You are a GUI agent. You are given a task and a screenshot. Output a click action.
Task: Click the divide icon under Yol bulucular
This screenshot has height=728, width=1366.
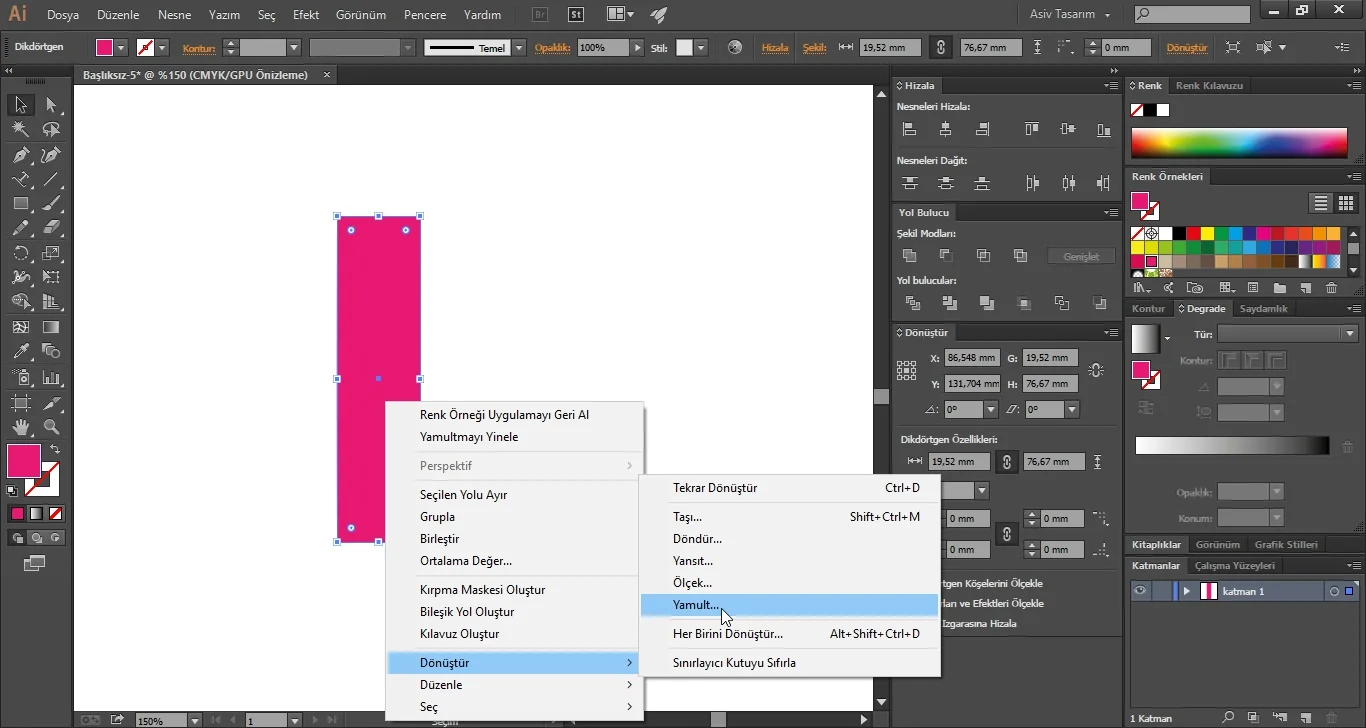click(912, 303)
